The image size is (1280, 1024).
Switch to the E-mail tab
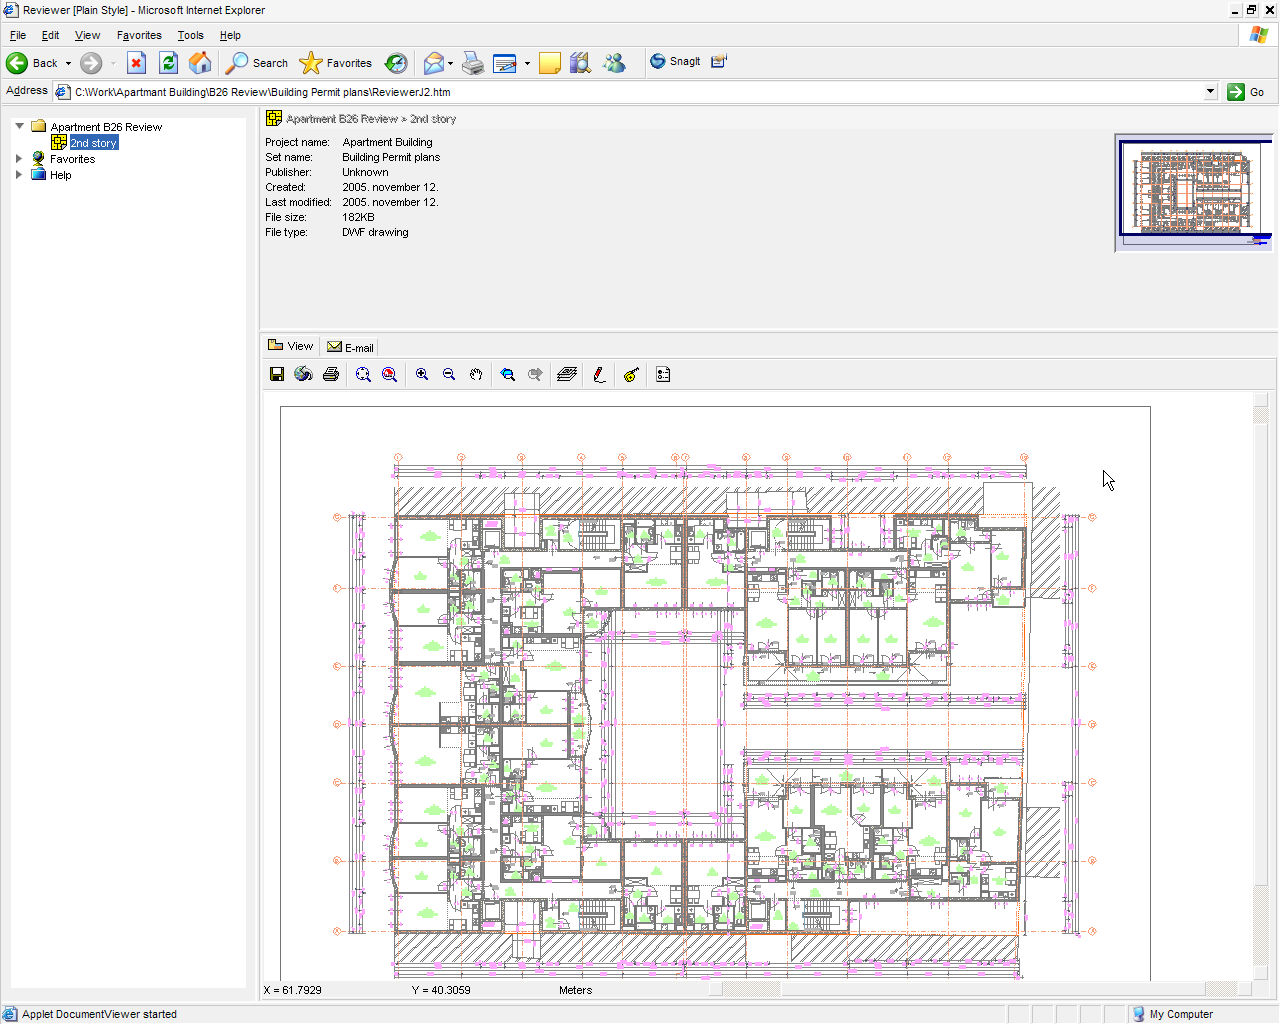click(351, 347)
